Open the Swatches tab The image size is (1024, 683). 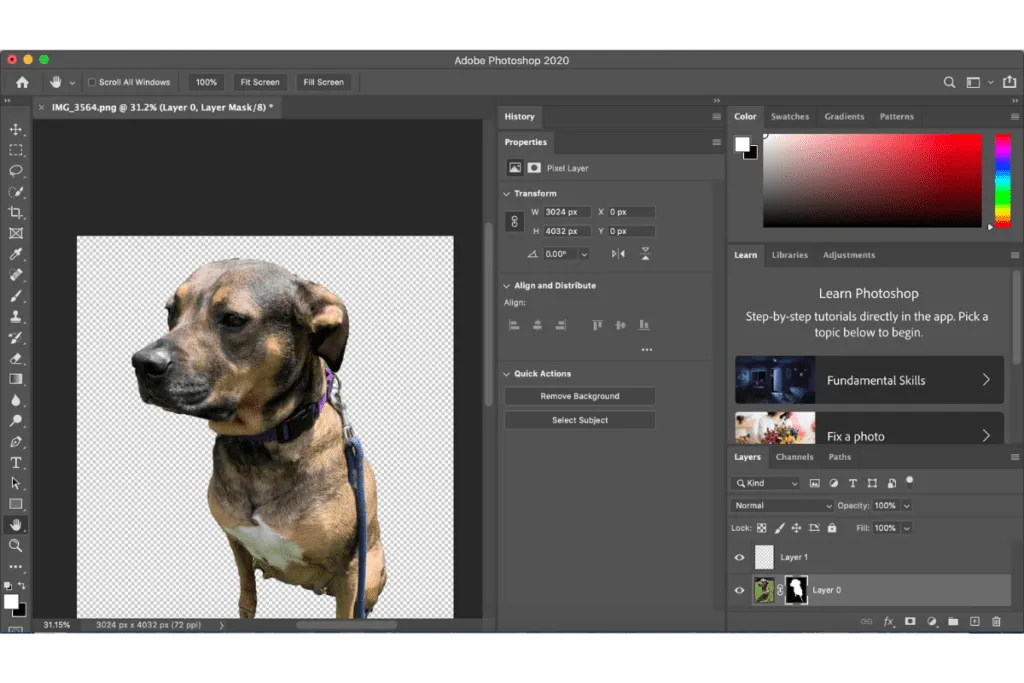(789, 116)
